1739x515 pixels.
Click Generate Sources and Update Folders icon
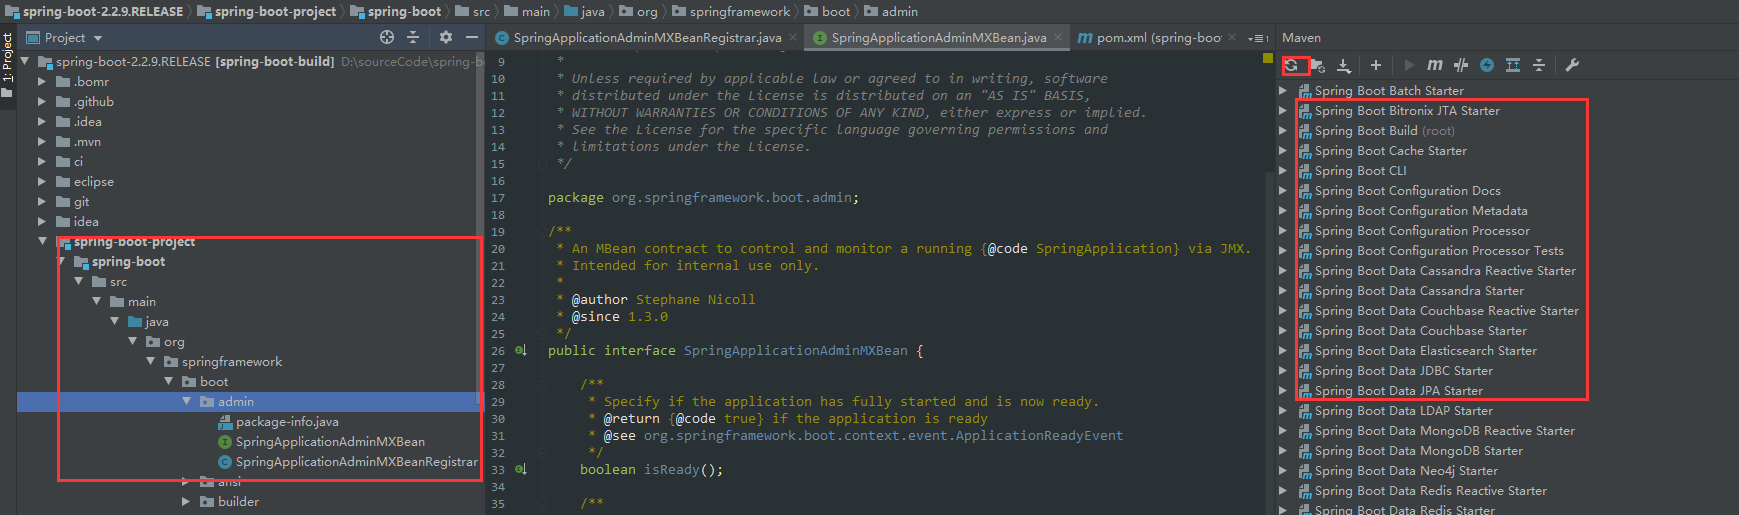point(1318,65)
